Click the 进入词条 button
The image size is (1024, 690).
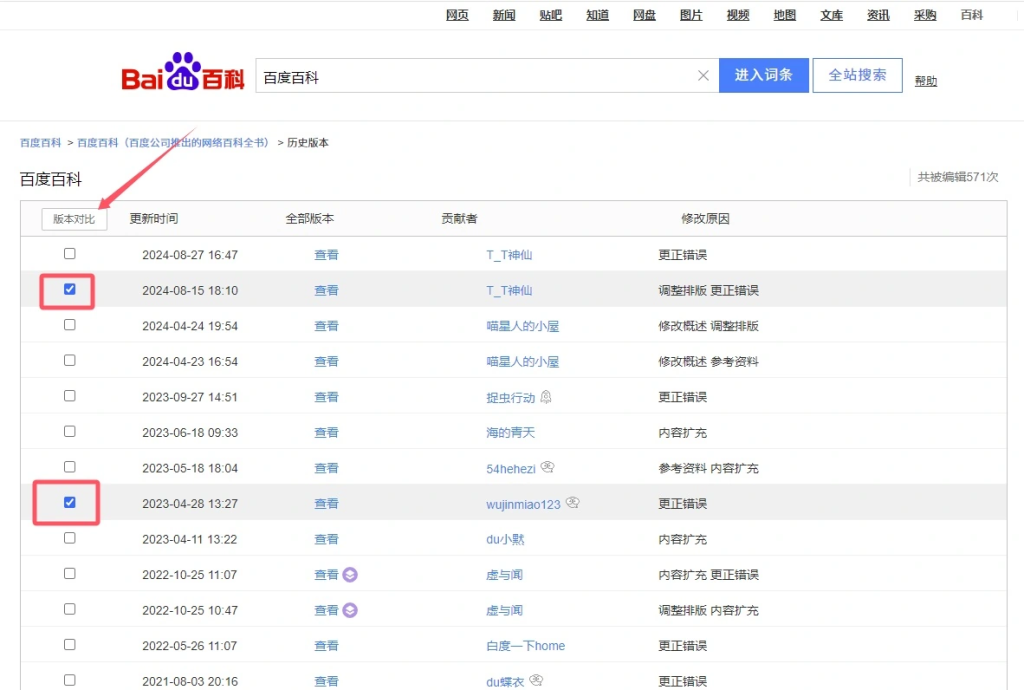(763, 75)
